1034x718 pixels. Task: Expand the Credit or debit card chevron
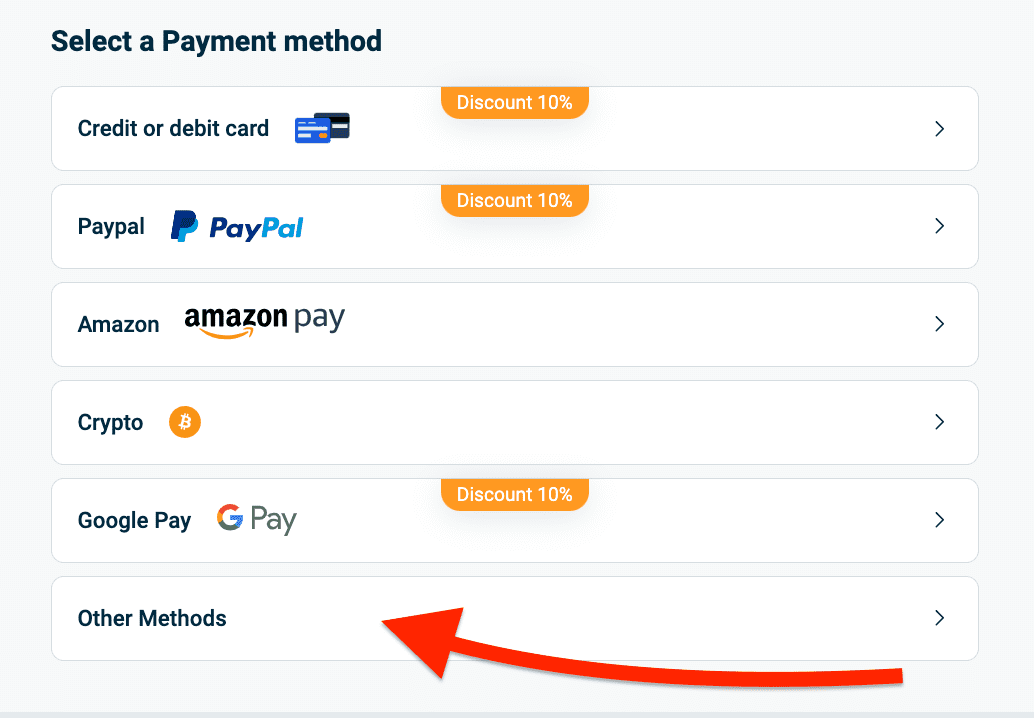939,129
